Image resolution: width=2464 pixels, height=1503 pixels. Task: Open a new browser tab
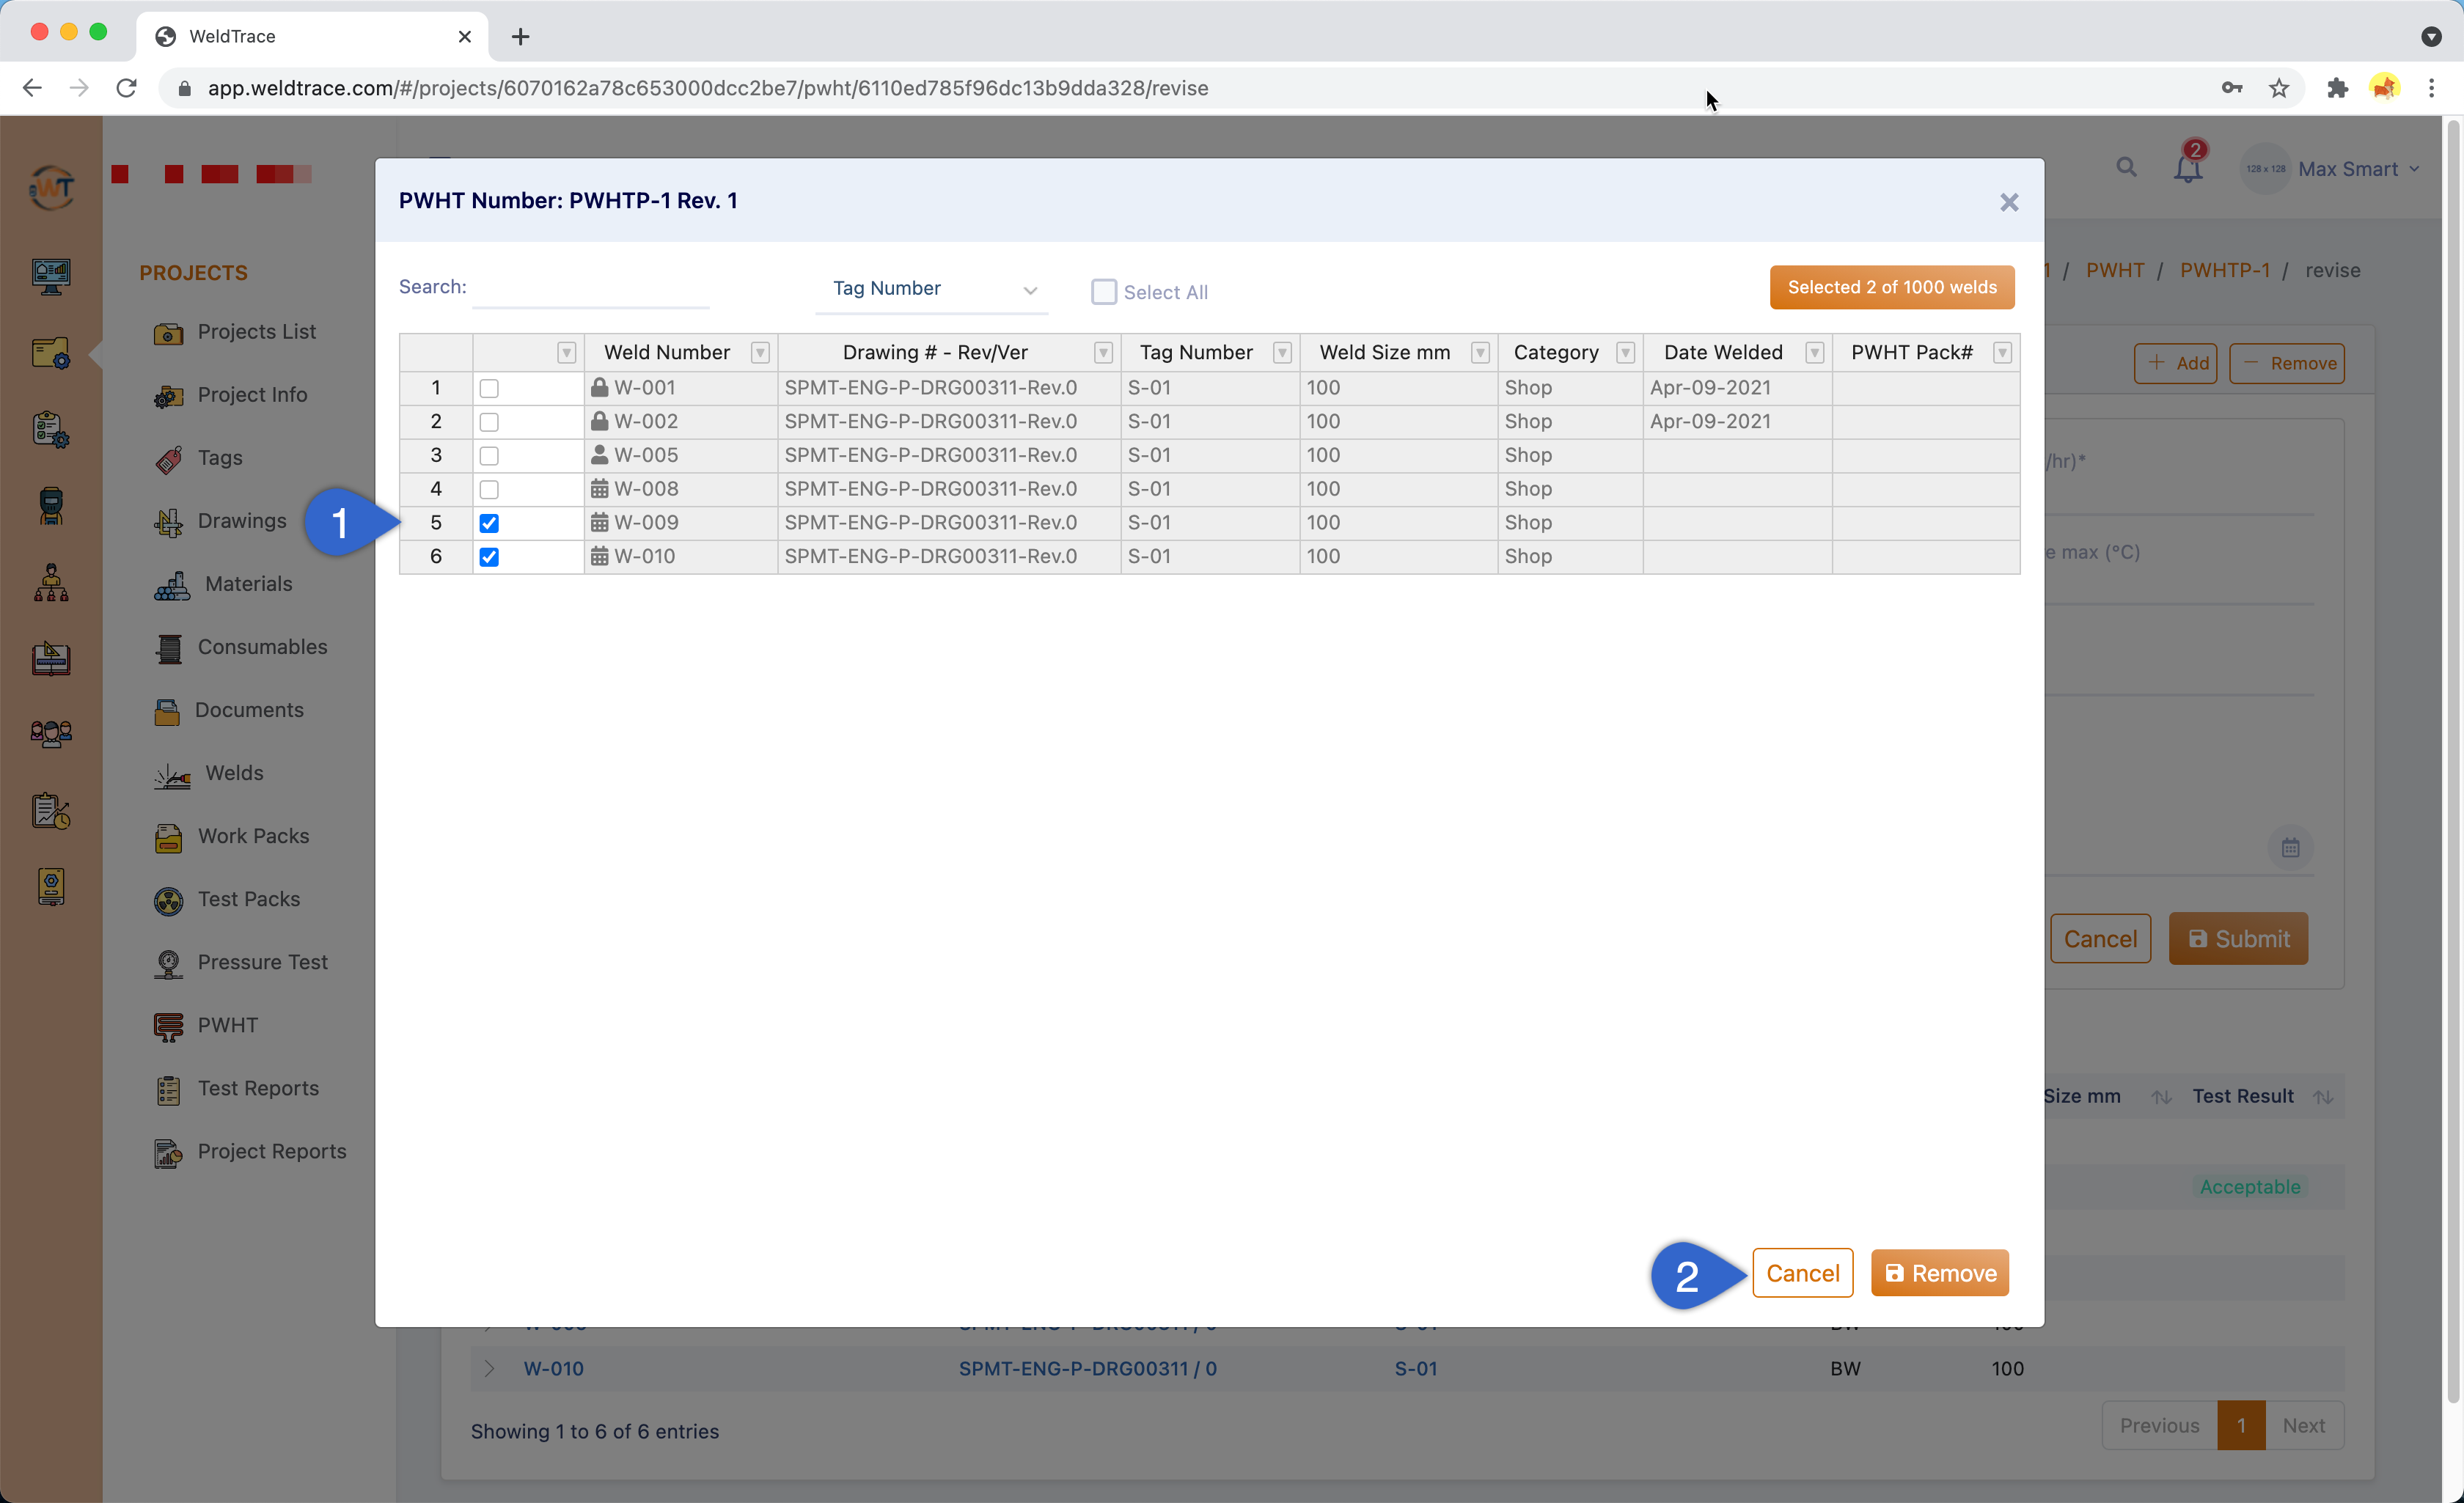[520, 37]
